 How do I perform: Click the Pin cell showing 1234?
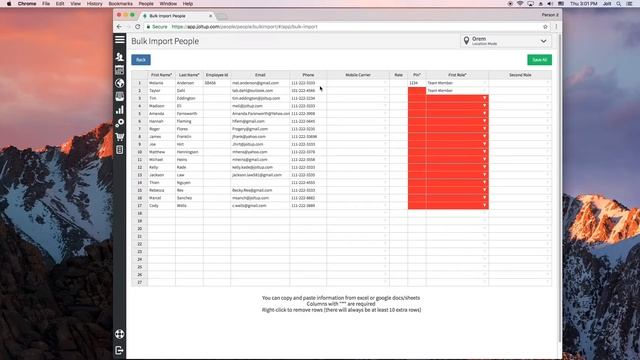click(417, 83)
